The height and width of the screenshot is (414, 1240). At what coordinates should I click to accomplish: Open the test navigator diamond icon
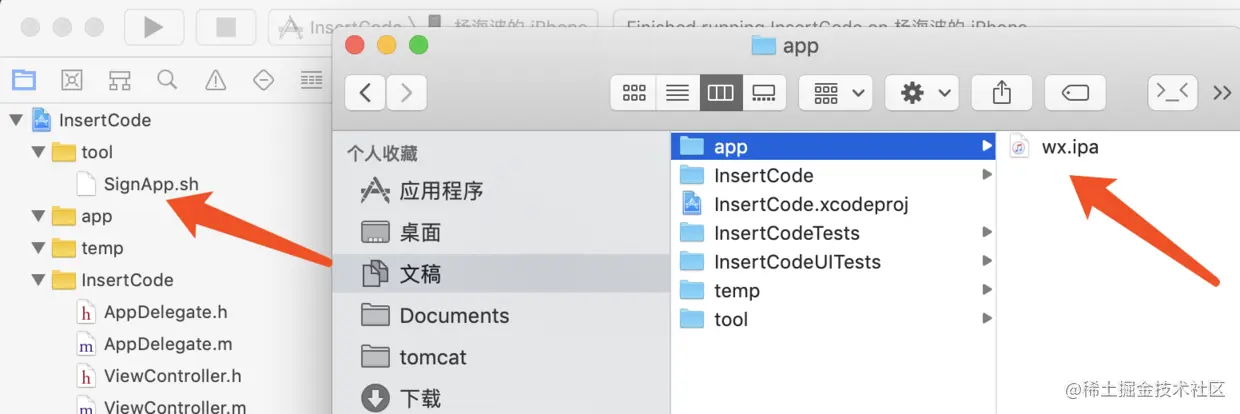(264, 80)
